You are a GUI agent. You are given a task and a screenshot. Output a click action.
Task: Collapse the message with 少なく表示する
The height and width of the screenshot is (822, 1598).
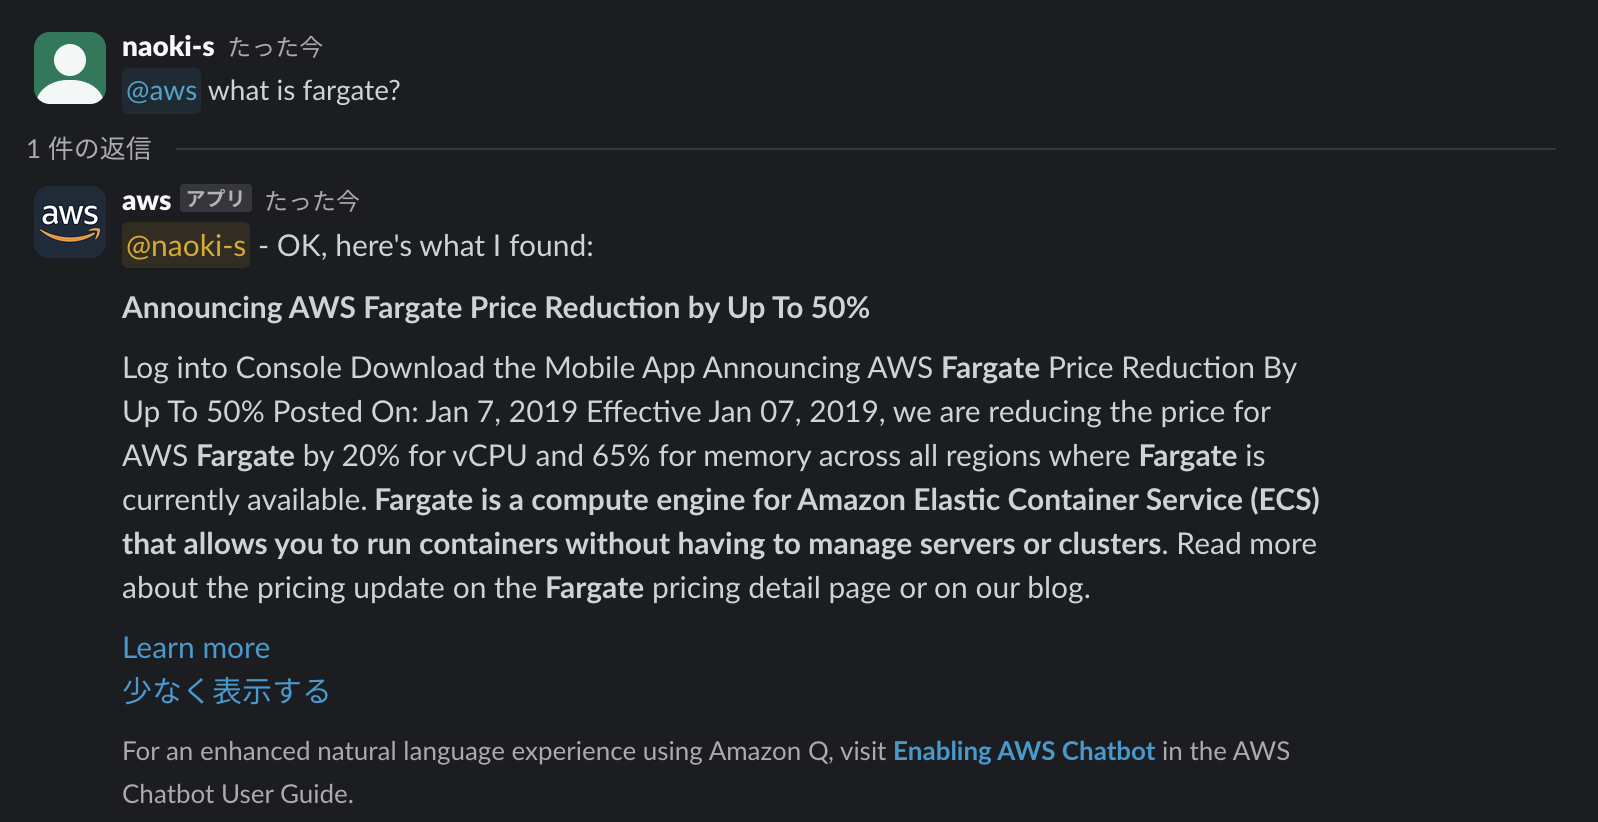click(226, 691)
